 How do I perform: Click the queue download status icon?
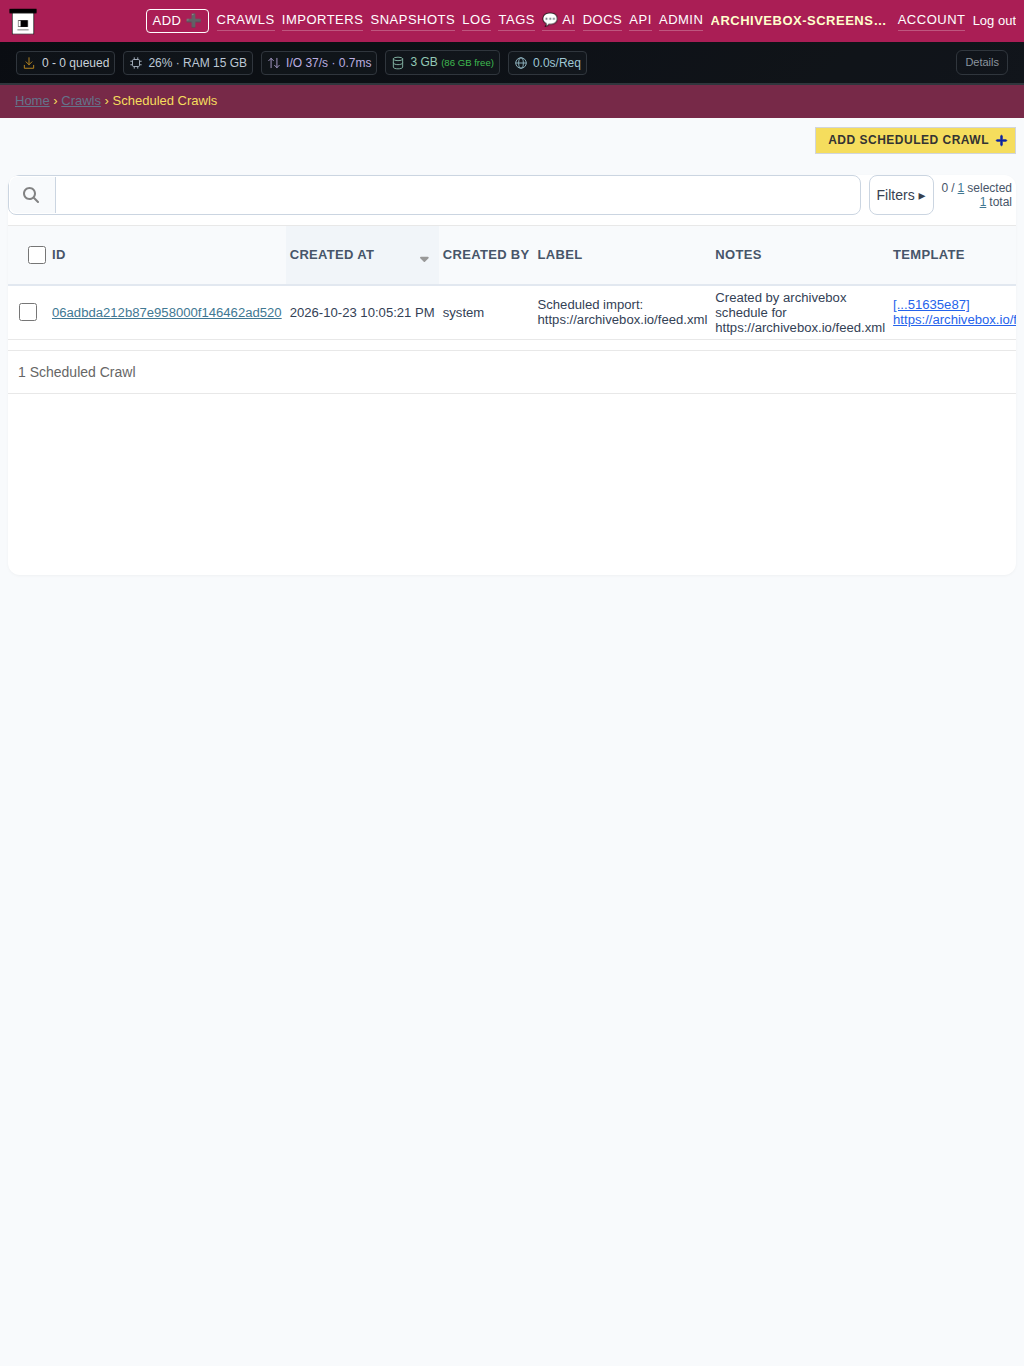coord(29,63)
